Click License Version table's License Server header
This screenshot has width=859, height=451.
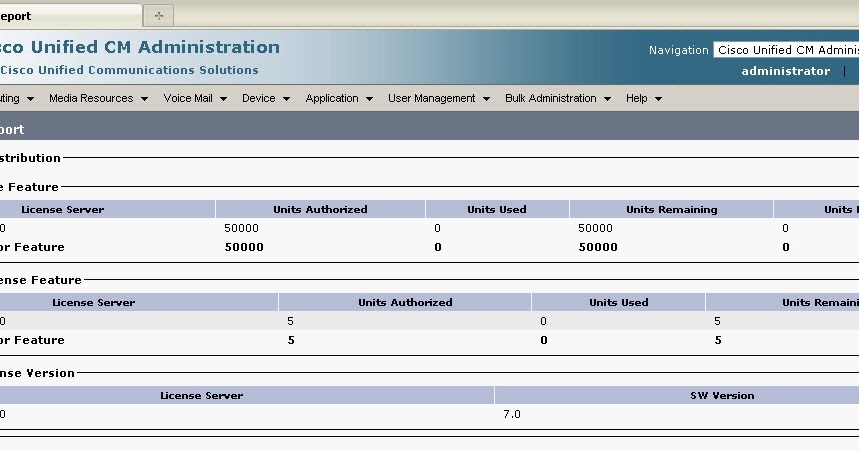point(202,396)
